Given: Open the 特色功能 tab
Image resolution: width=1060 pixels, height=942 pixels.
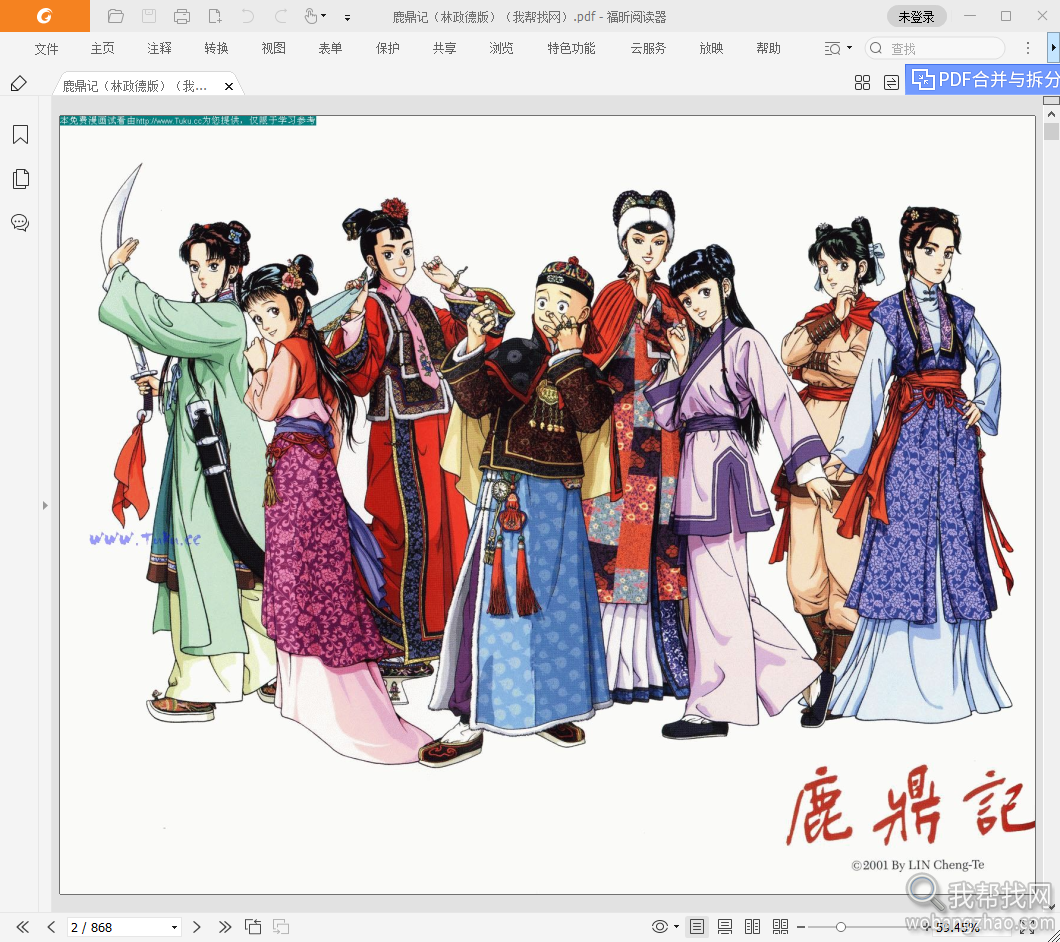Looking at the screenshot, I should (x=571, y=49).
